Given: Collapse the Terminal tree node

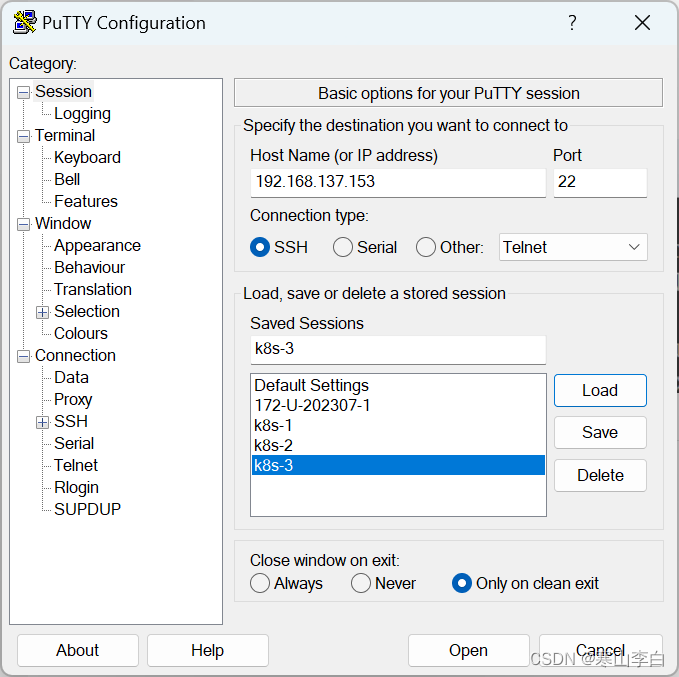Looking at the screenshot, I should 23,136.
